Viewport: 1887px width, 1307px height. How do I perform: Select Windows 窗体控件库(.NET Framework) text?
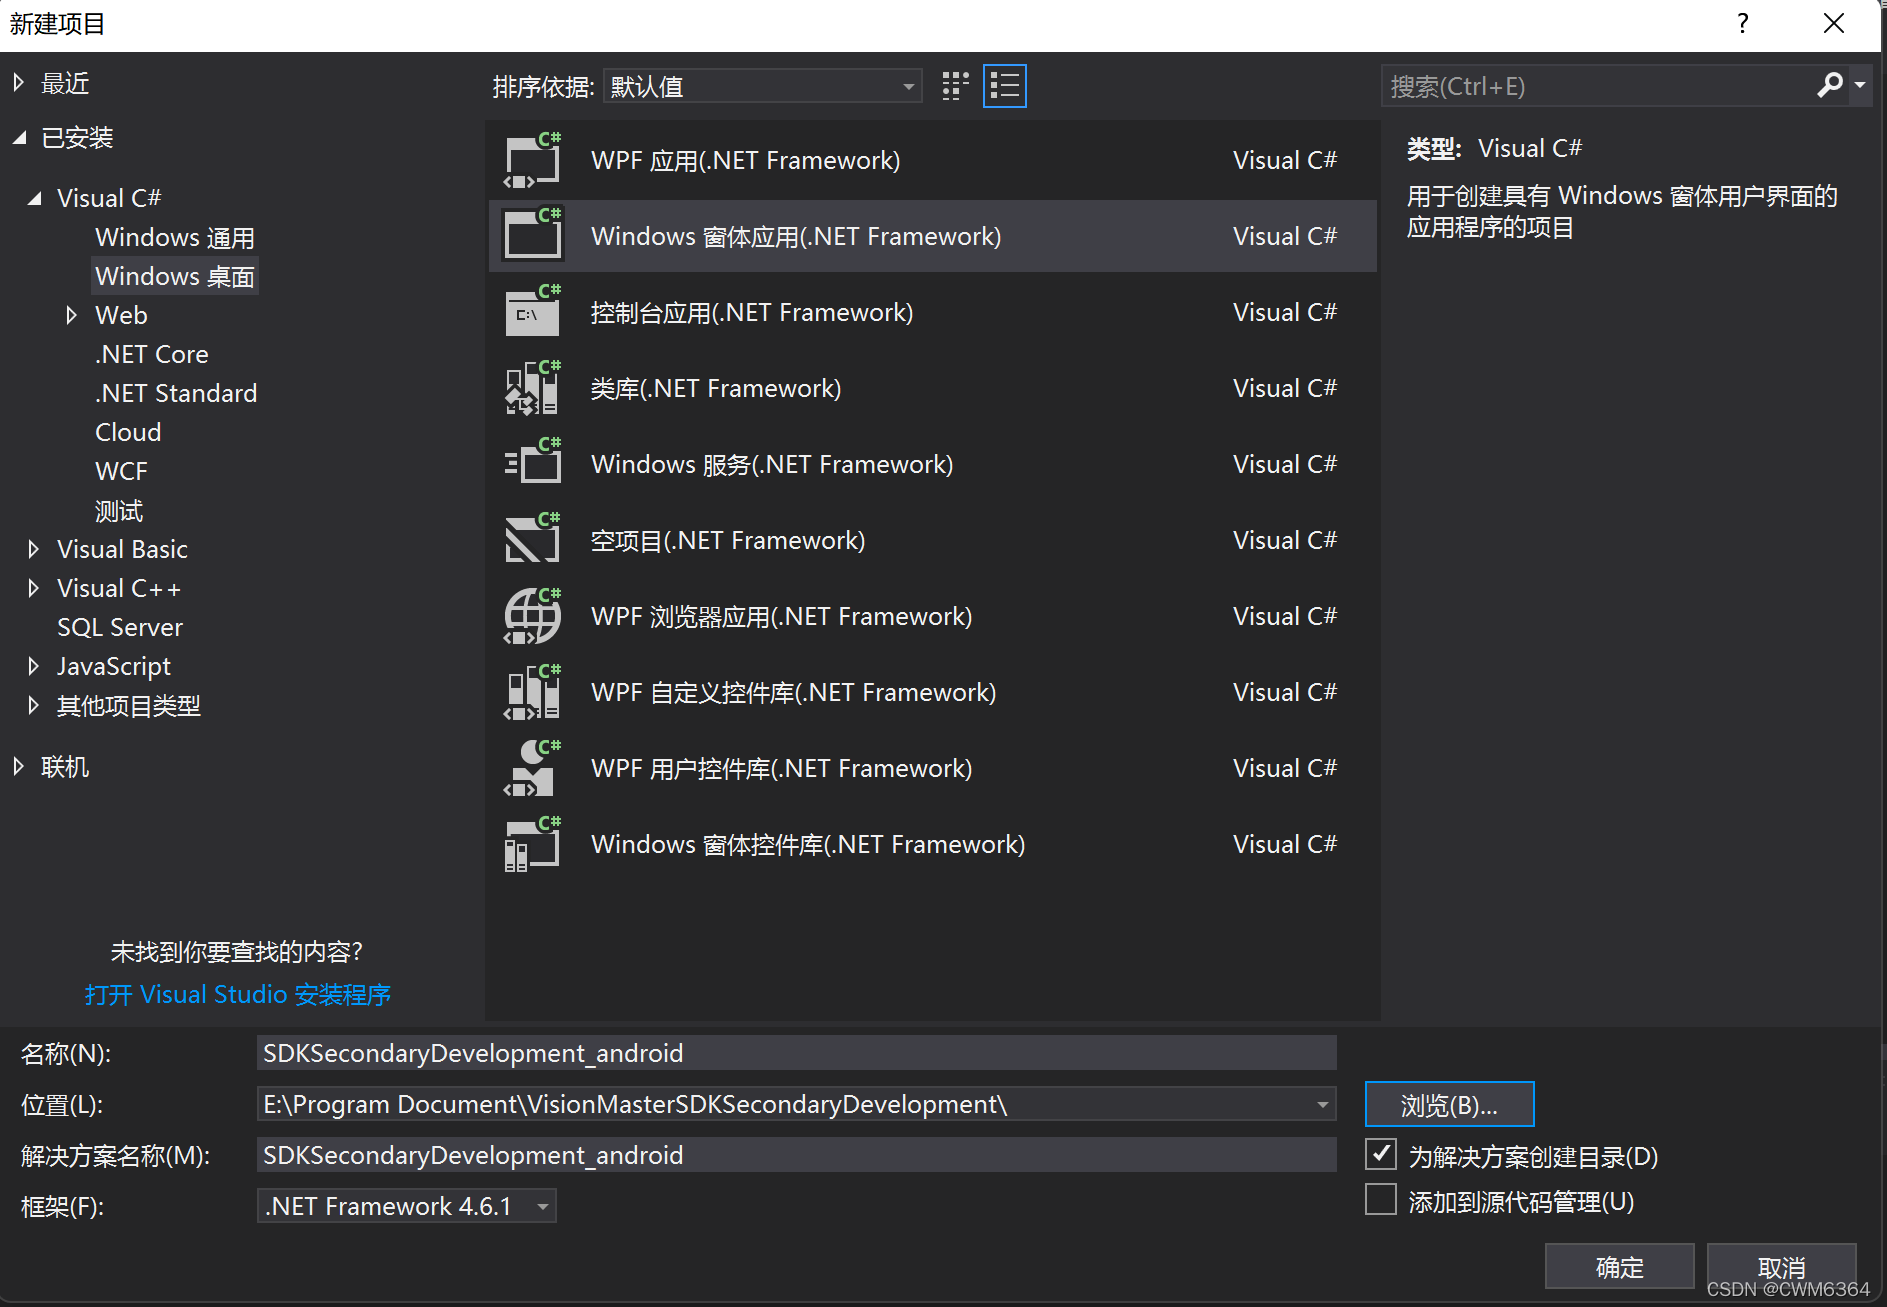click(x=808, y=844)
